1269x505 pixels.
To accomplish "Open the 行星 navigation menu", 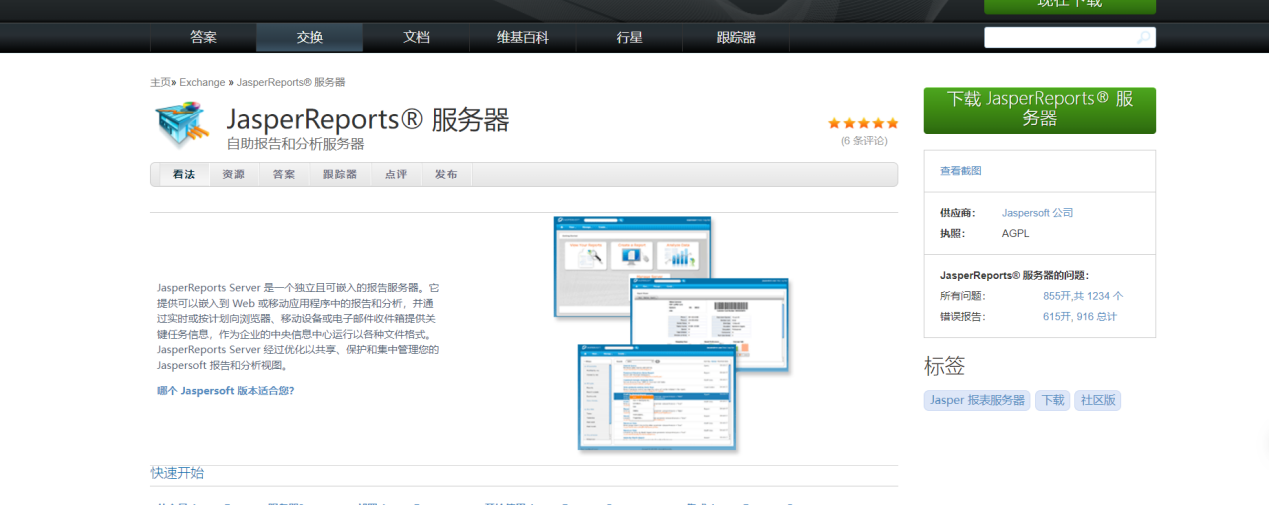I will click(629, 38).
